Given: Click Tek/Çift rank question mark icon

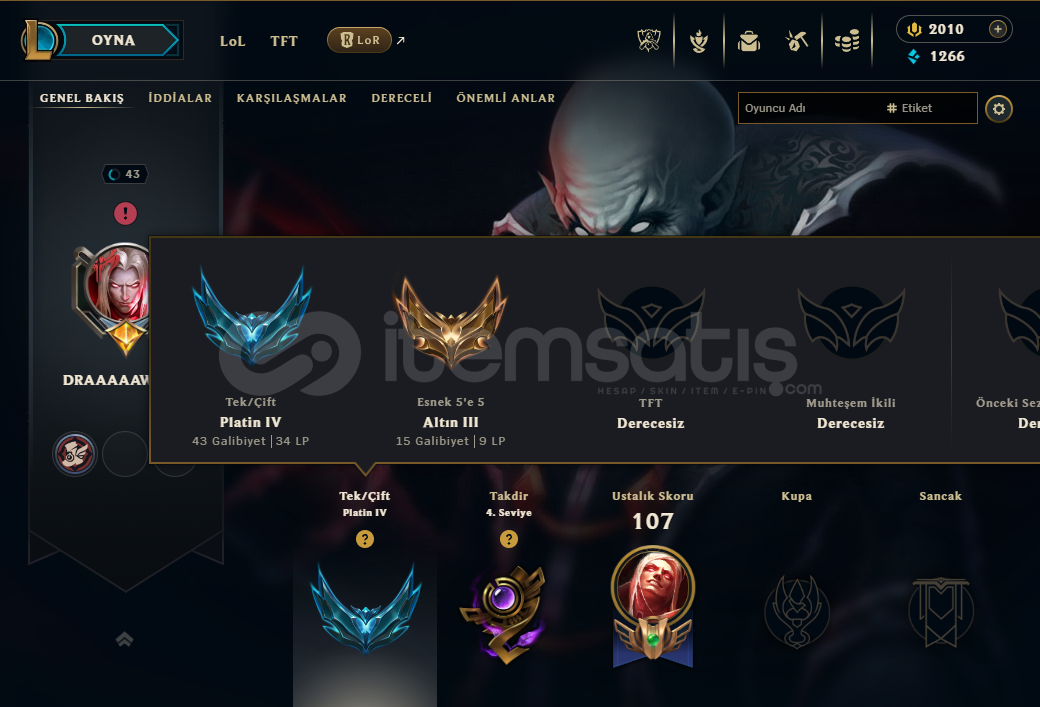Looking at the screenshot, I should click(365, 539).
